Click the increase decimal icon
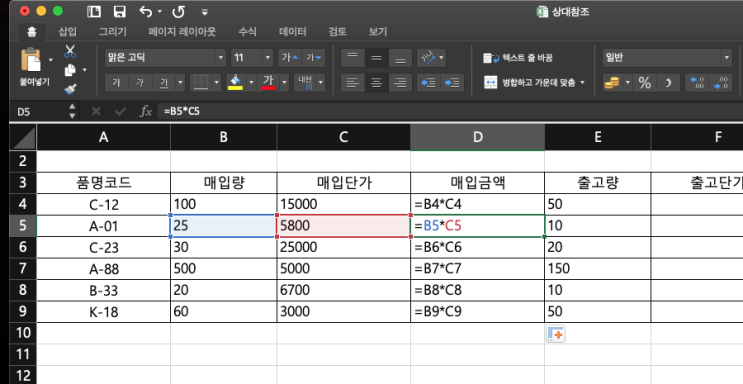Screen dimensions: 743x384 point(698,83)
